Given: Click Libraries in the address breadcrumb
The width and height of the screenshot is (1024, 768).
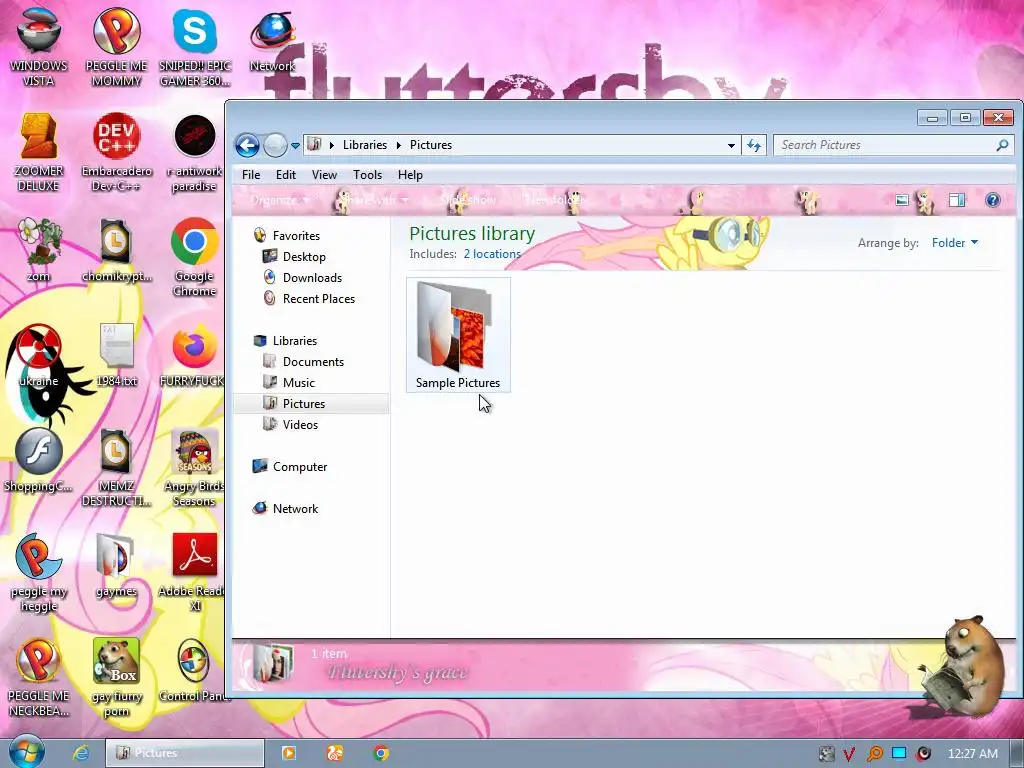Looking at the screenshot, I should (364, 145).
